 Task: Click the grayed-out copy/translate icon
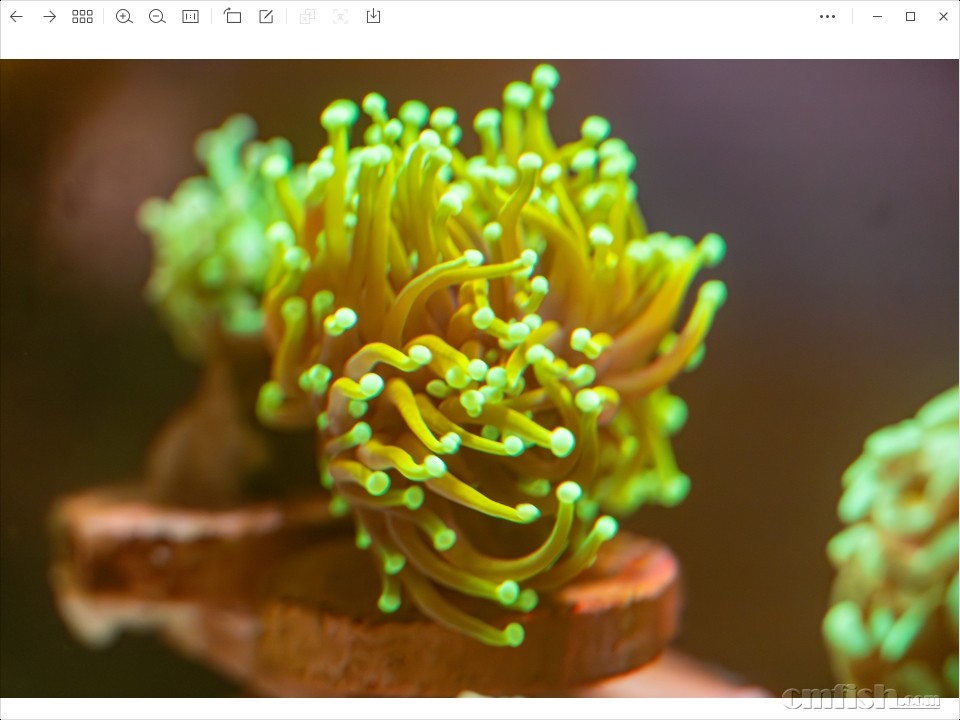point(307,16)
